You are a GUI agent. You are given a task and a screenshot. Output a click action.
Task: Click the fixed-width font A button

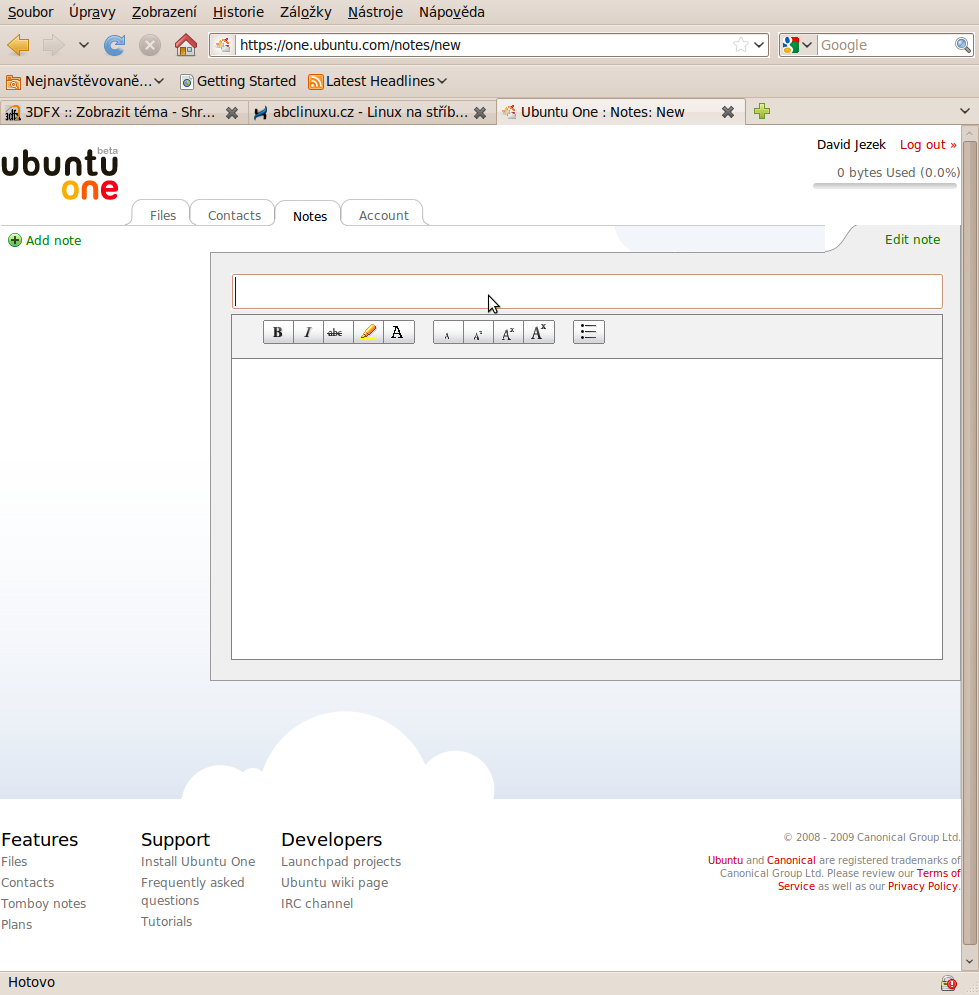398,333
